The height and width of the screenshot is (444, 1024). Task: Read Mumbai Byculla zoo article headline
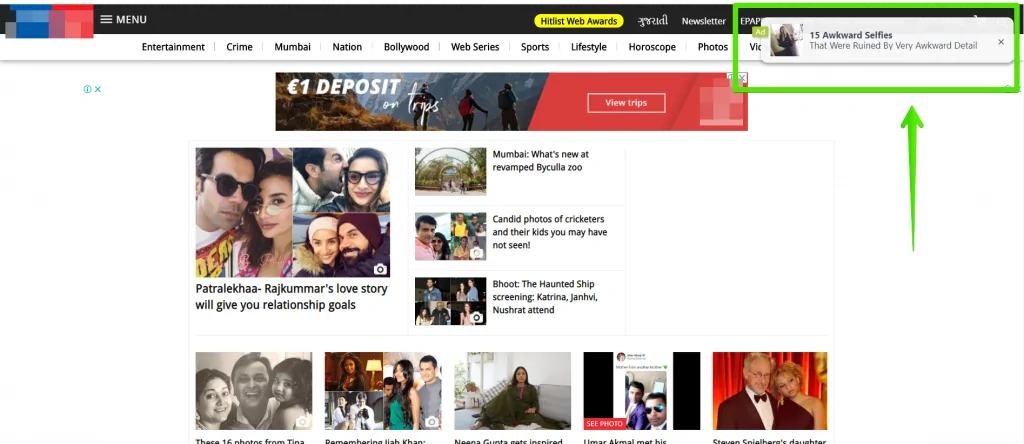tap(541, 161)
